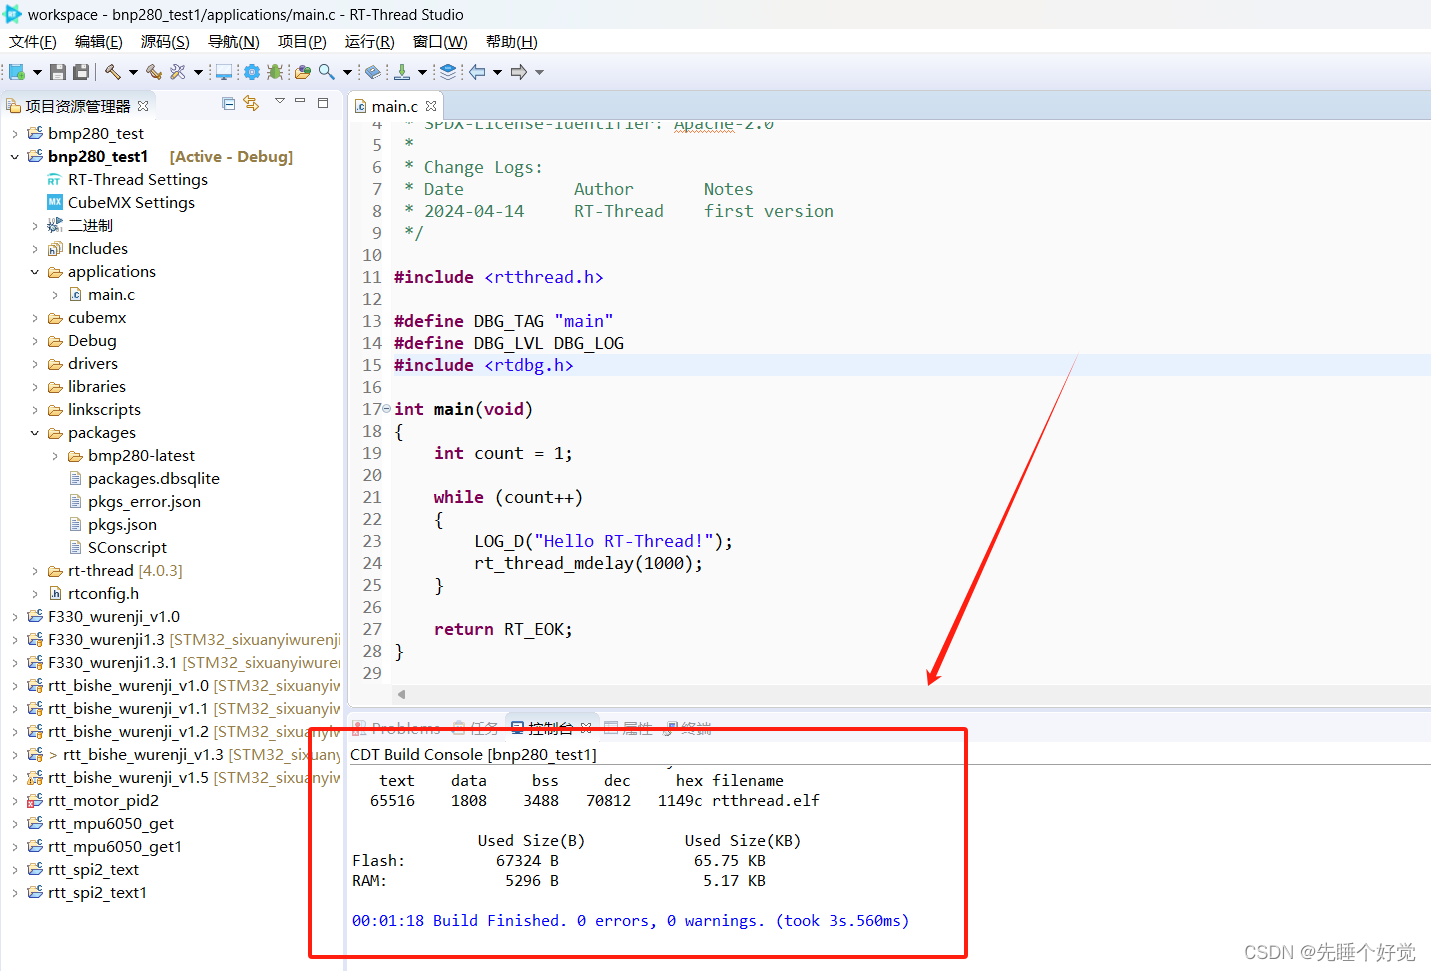Switch to the Problems tab
Image resolution: width=1431 pixels, height=971 pixels.
point(397,728)
